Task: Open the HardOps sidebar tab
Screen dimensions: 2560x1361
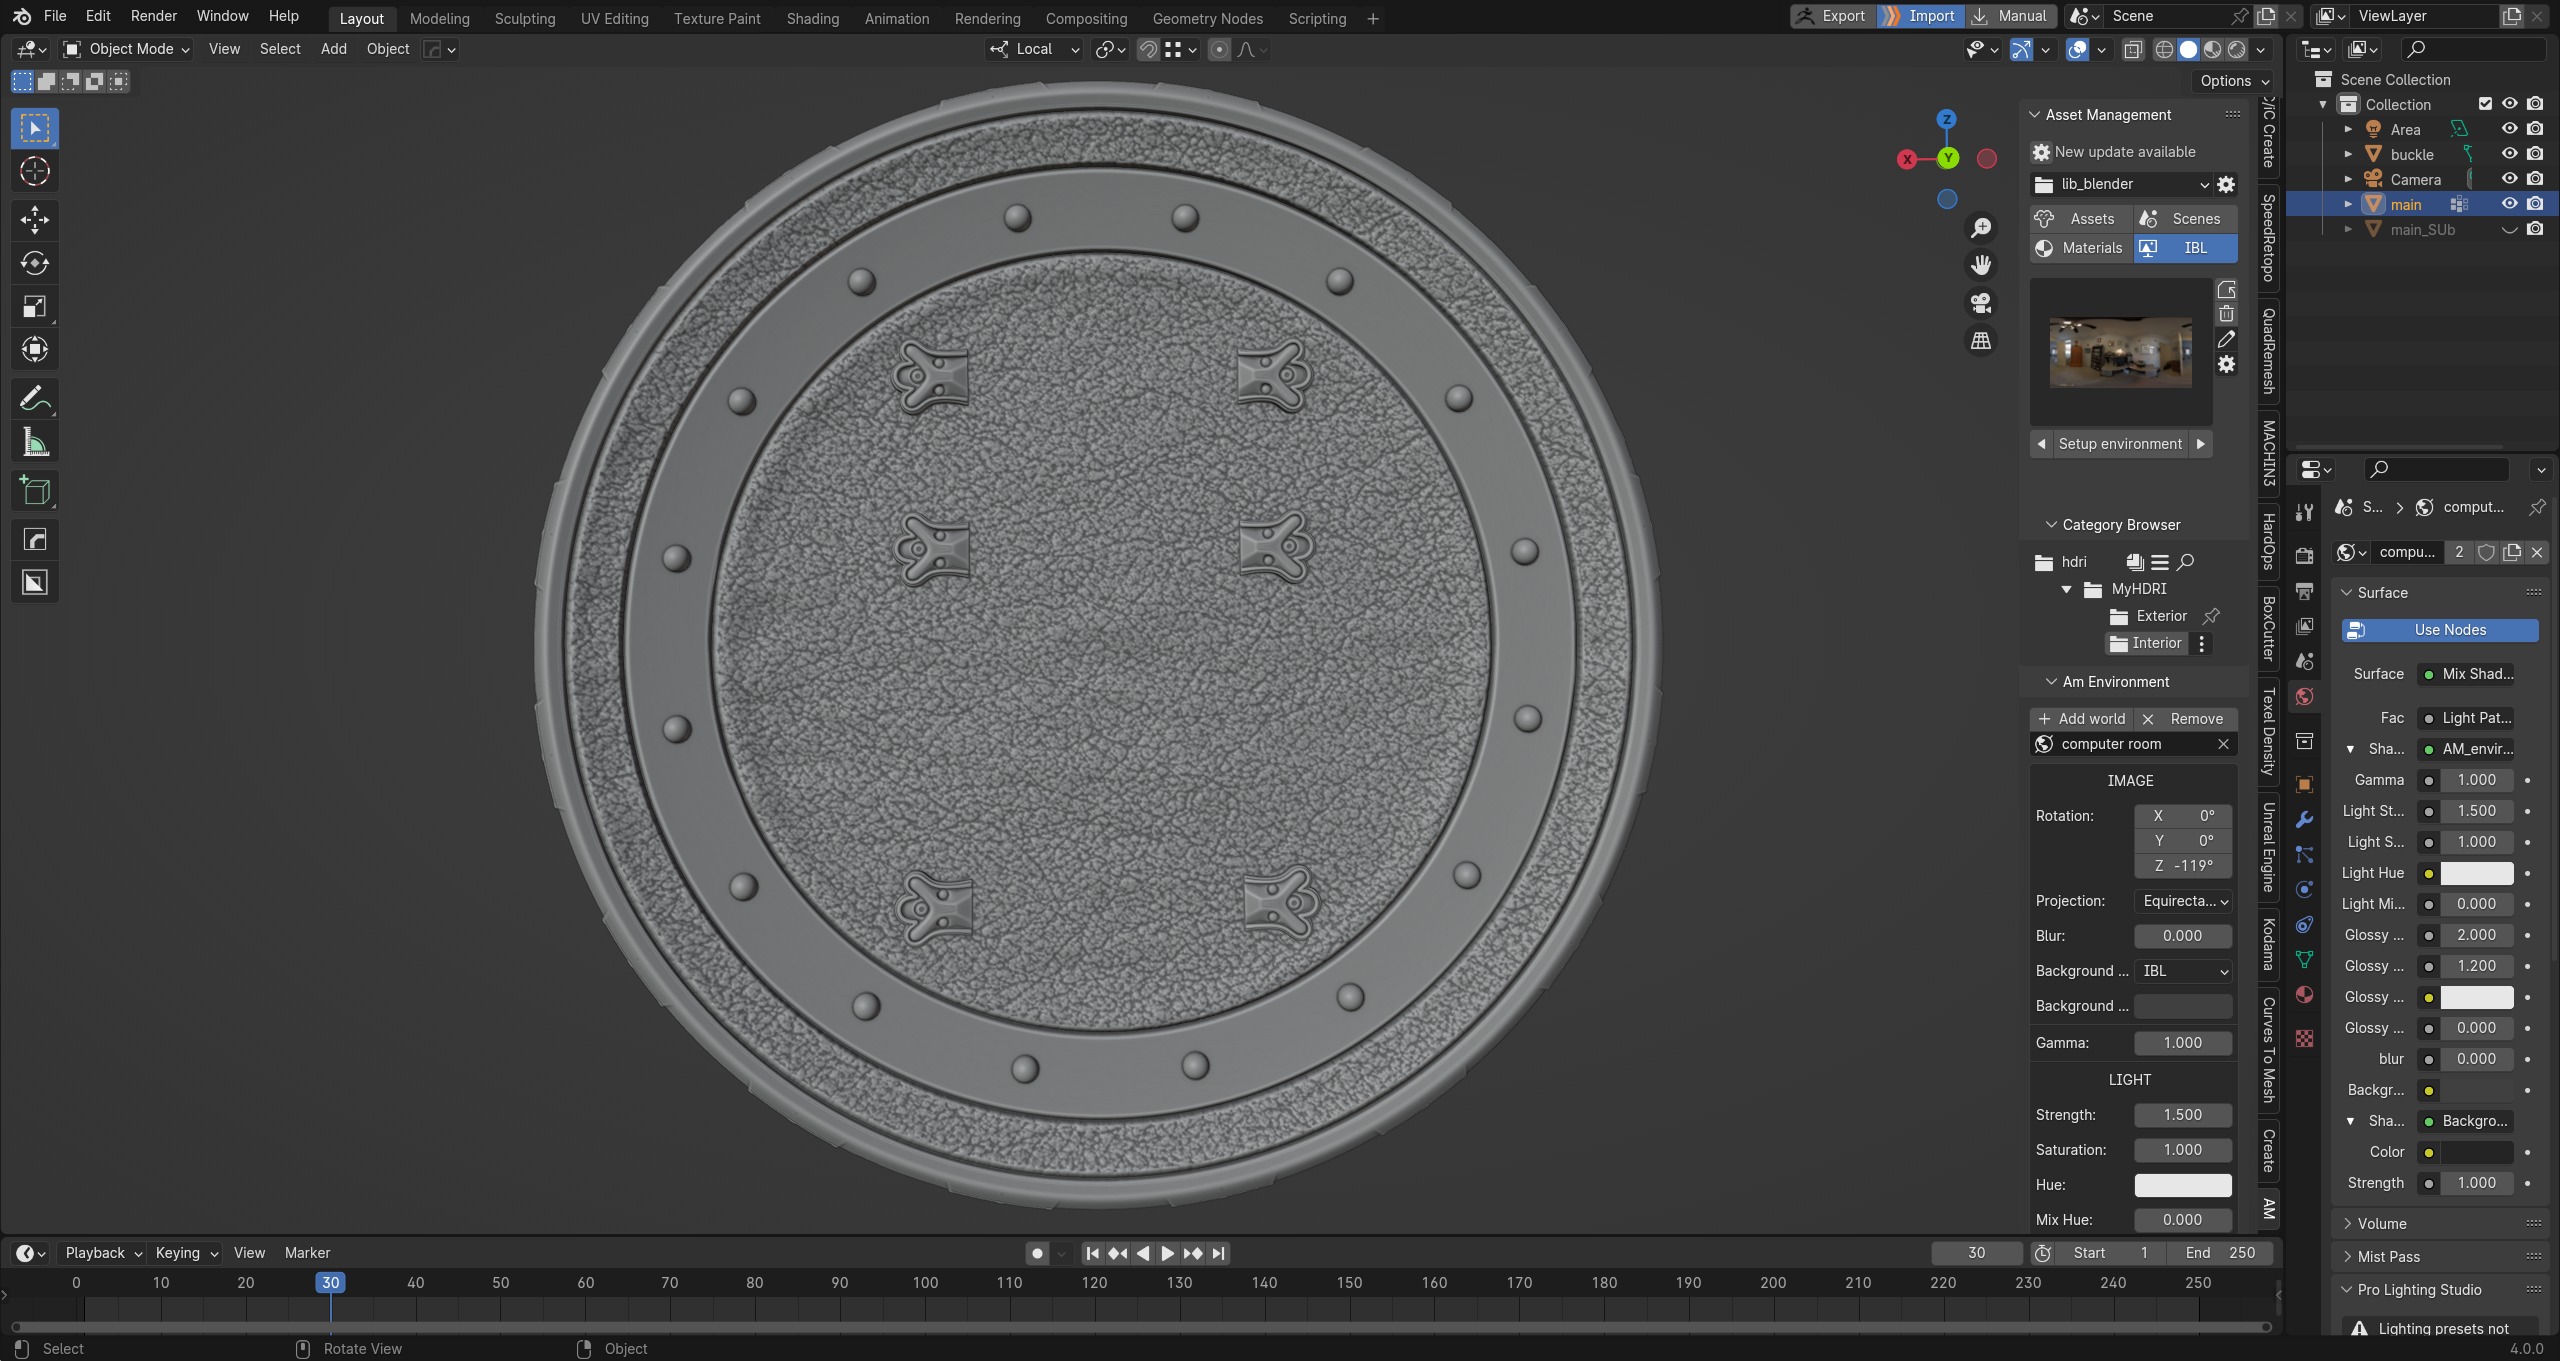Action: [2269, 540]
